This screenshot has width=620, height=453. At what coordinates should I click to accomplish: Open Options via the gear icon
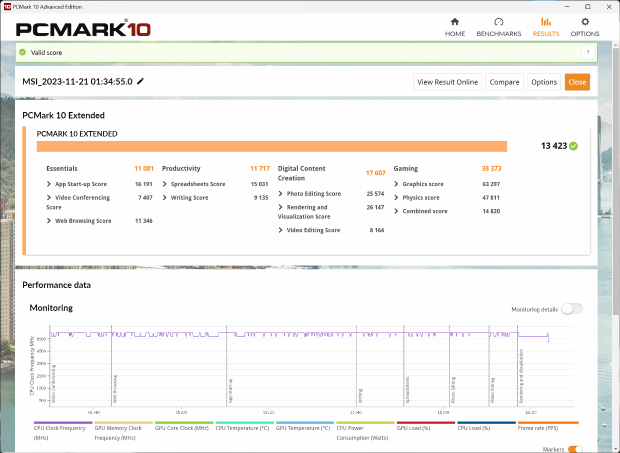coord(585,22)
